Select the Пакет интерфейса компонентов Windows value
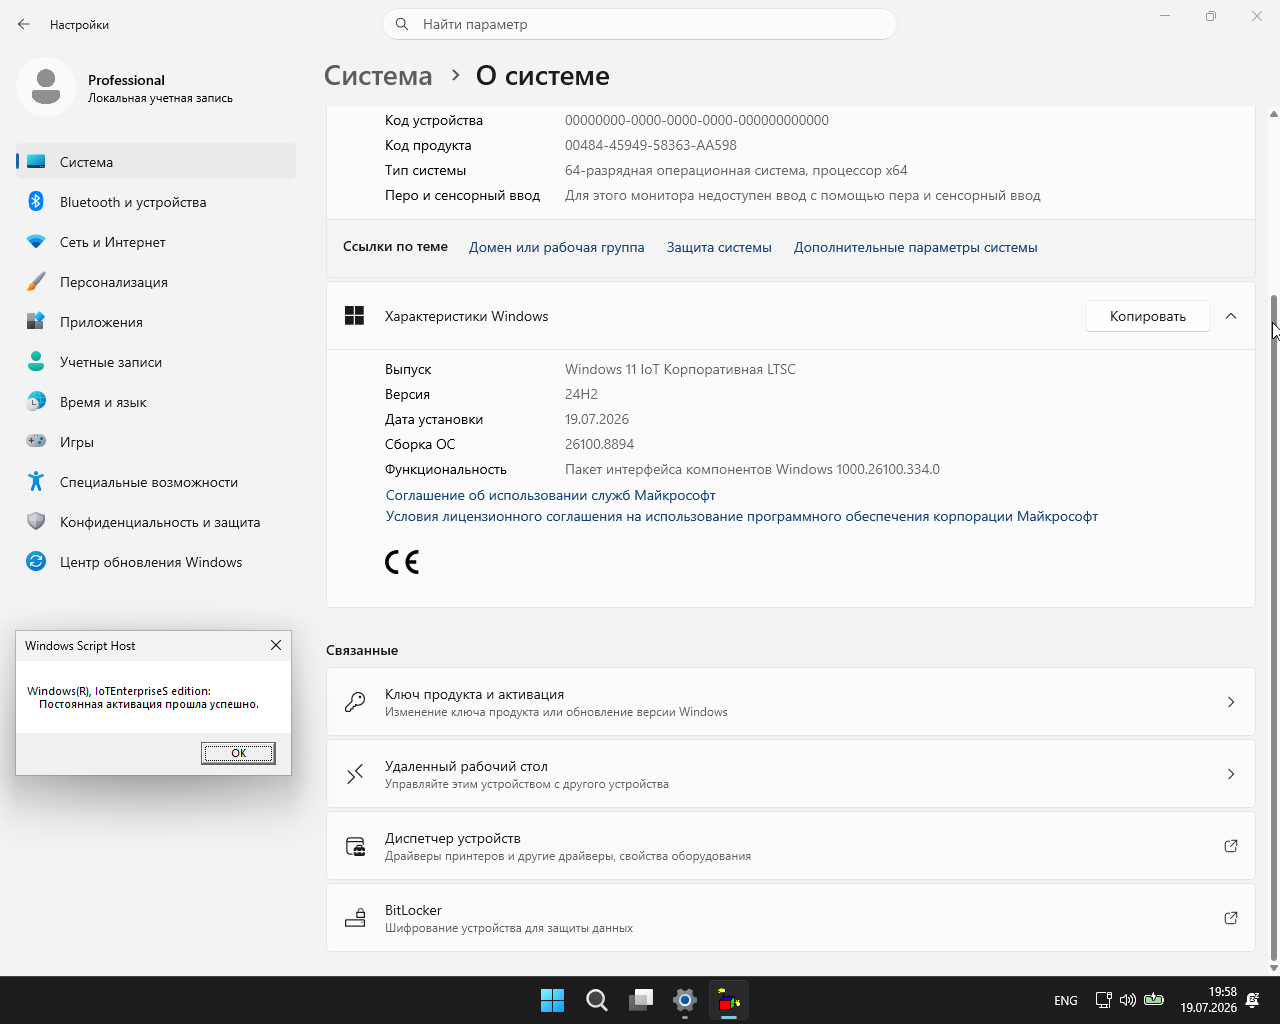Screen dimensions: 1280x1024 (x=752, y=469)
